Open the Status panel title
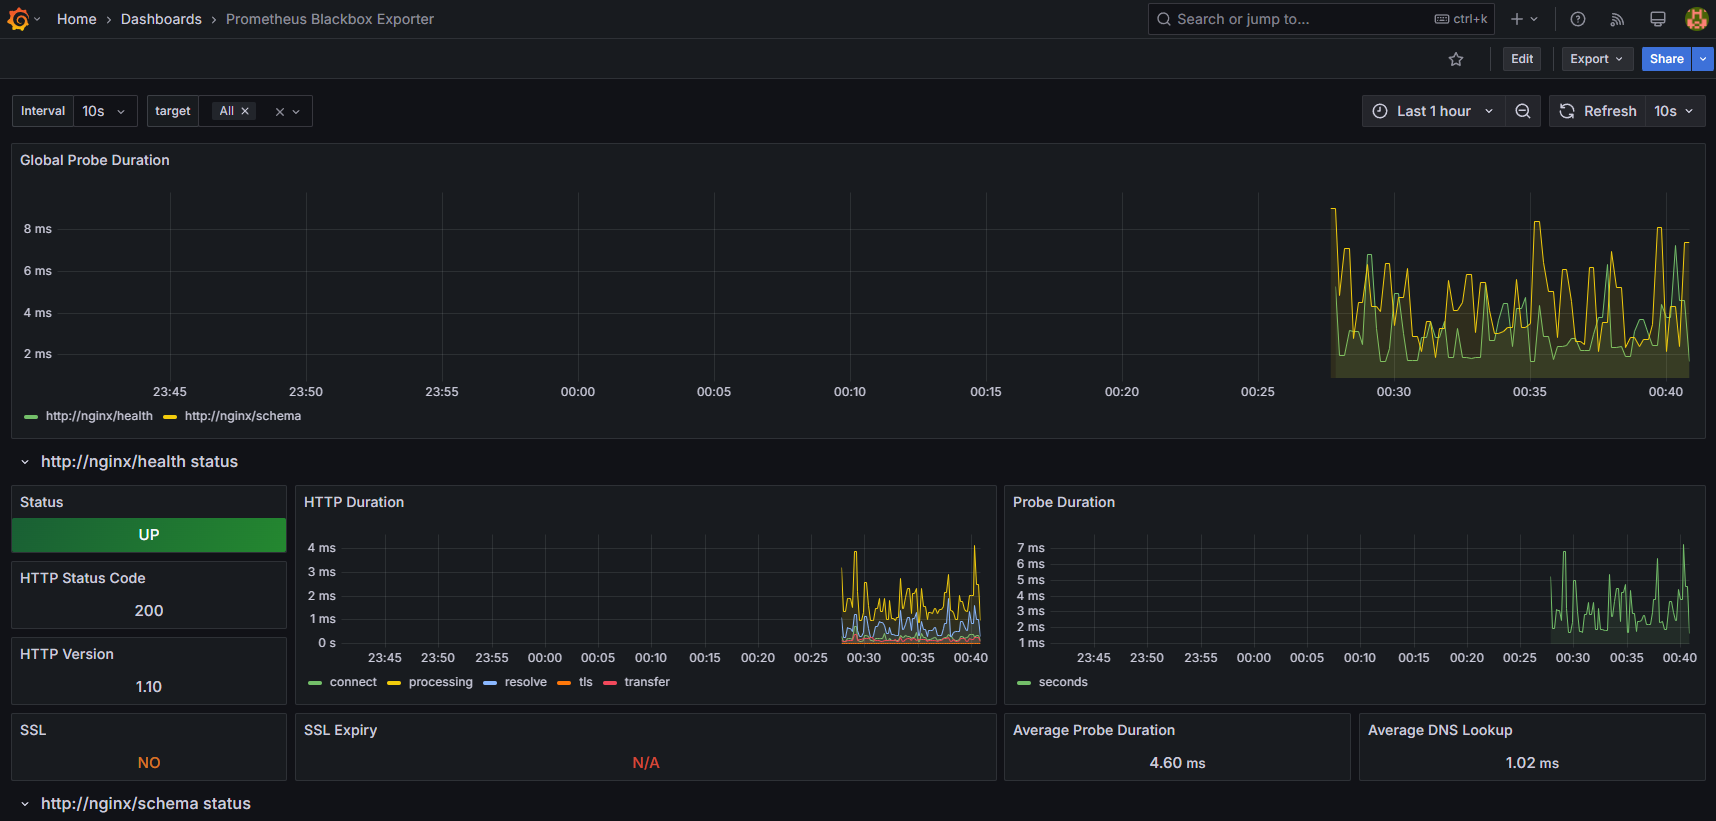 [42, 502]
